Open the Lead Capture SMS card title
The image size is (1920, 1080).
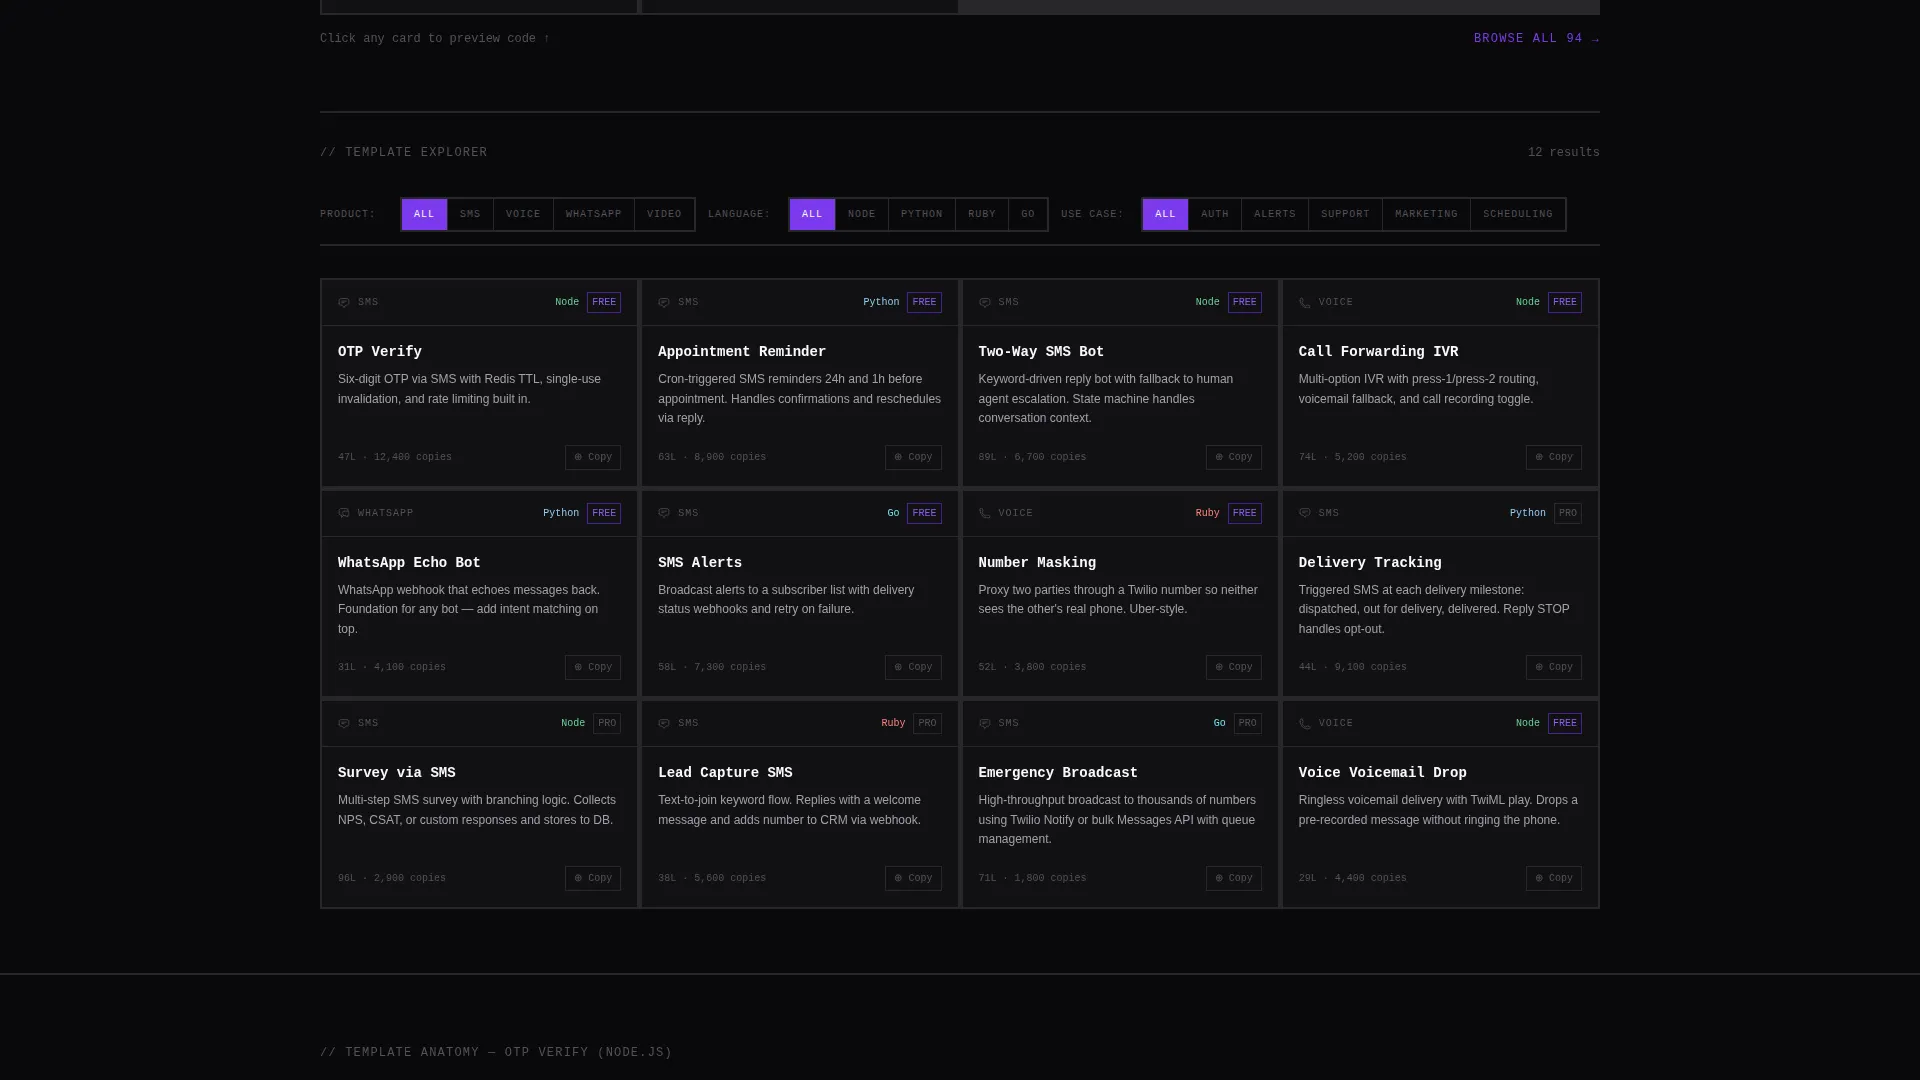725,773
